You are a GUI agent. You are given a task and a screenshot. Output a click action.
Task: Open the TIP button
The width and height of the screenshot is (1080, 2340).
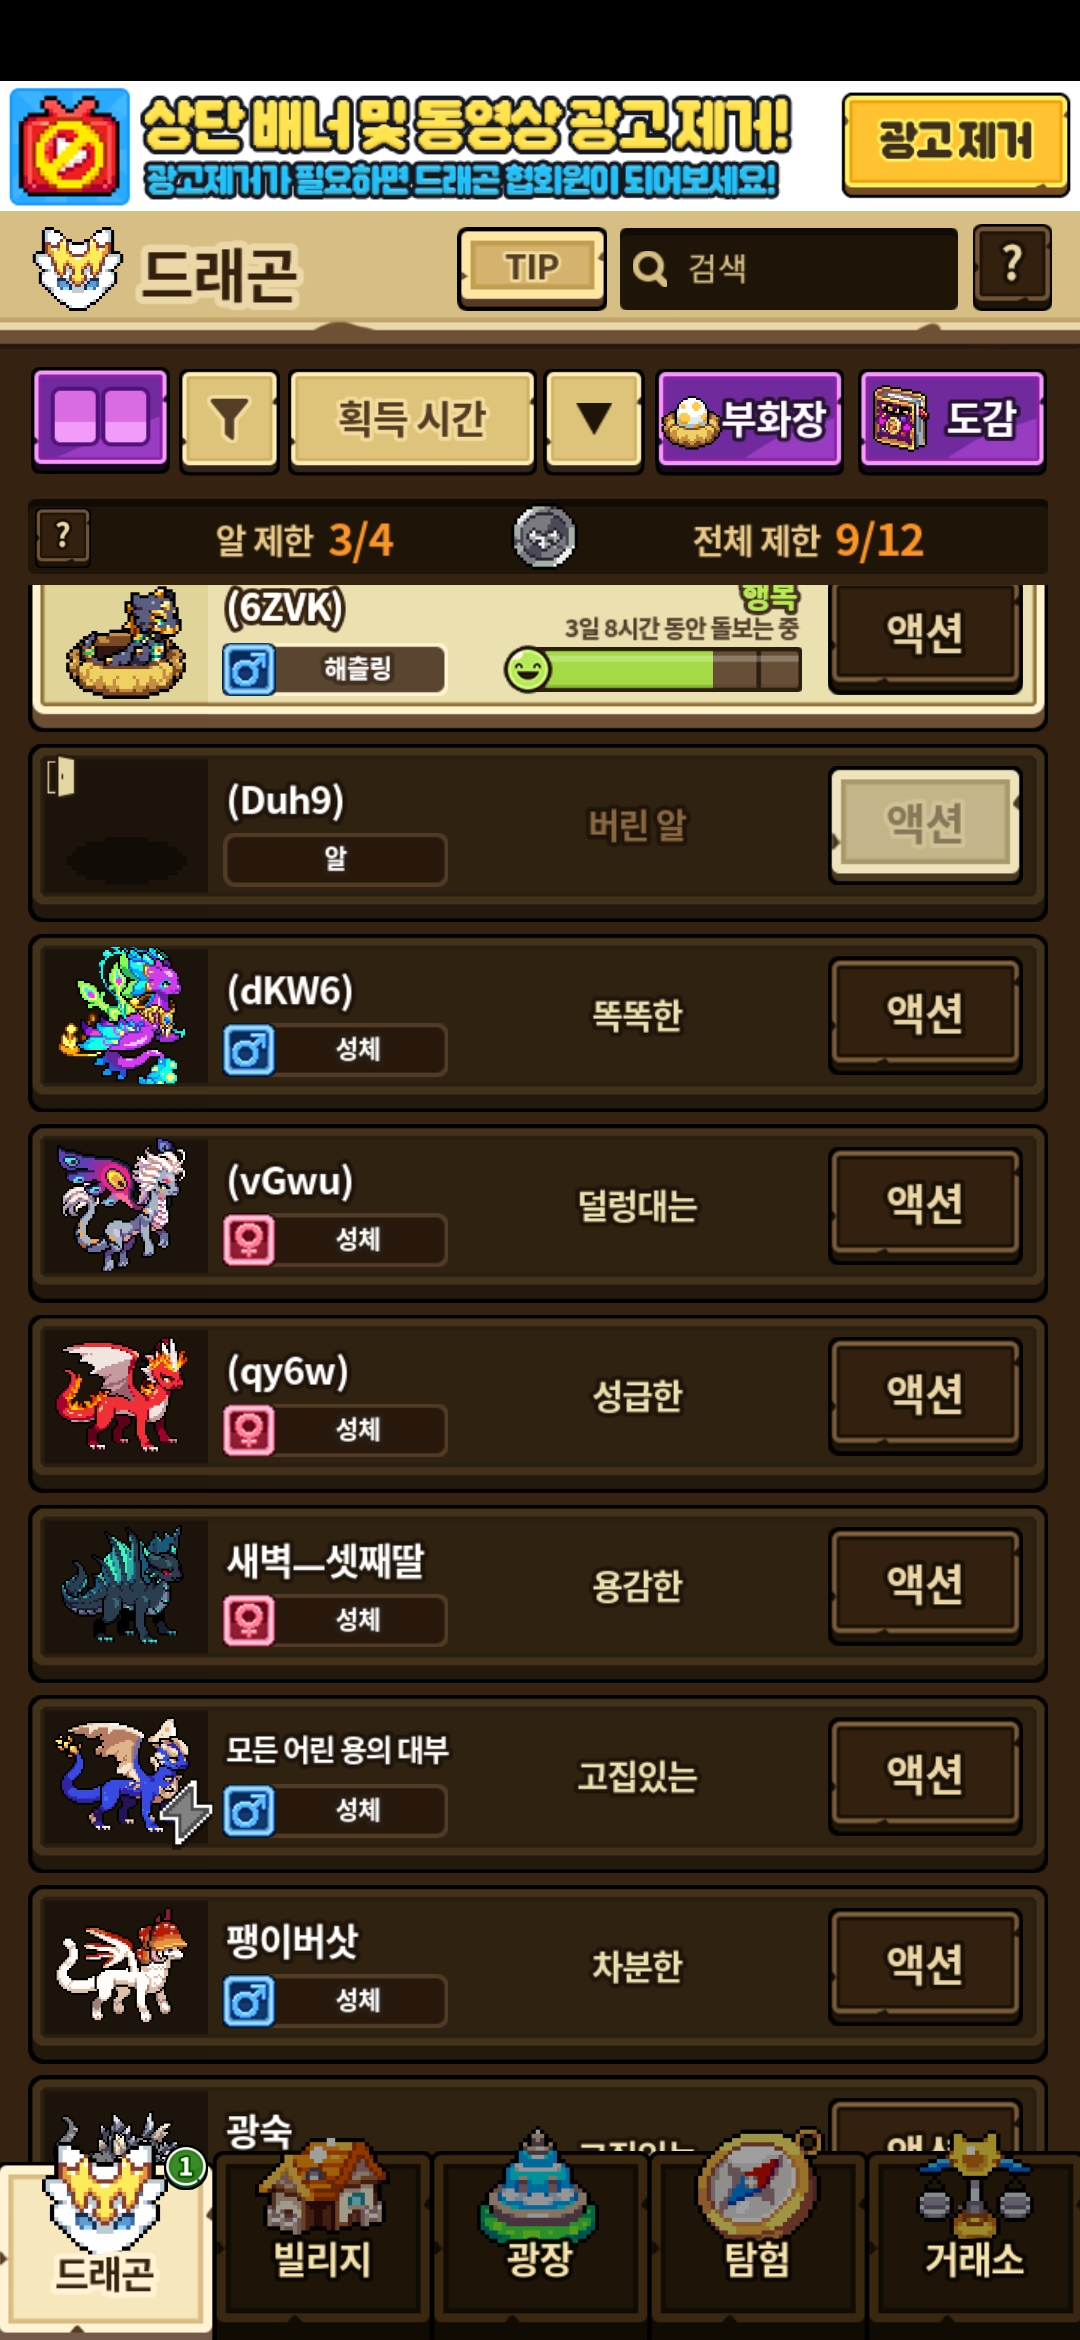pos(532,268)
